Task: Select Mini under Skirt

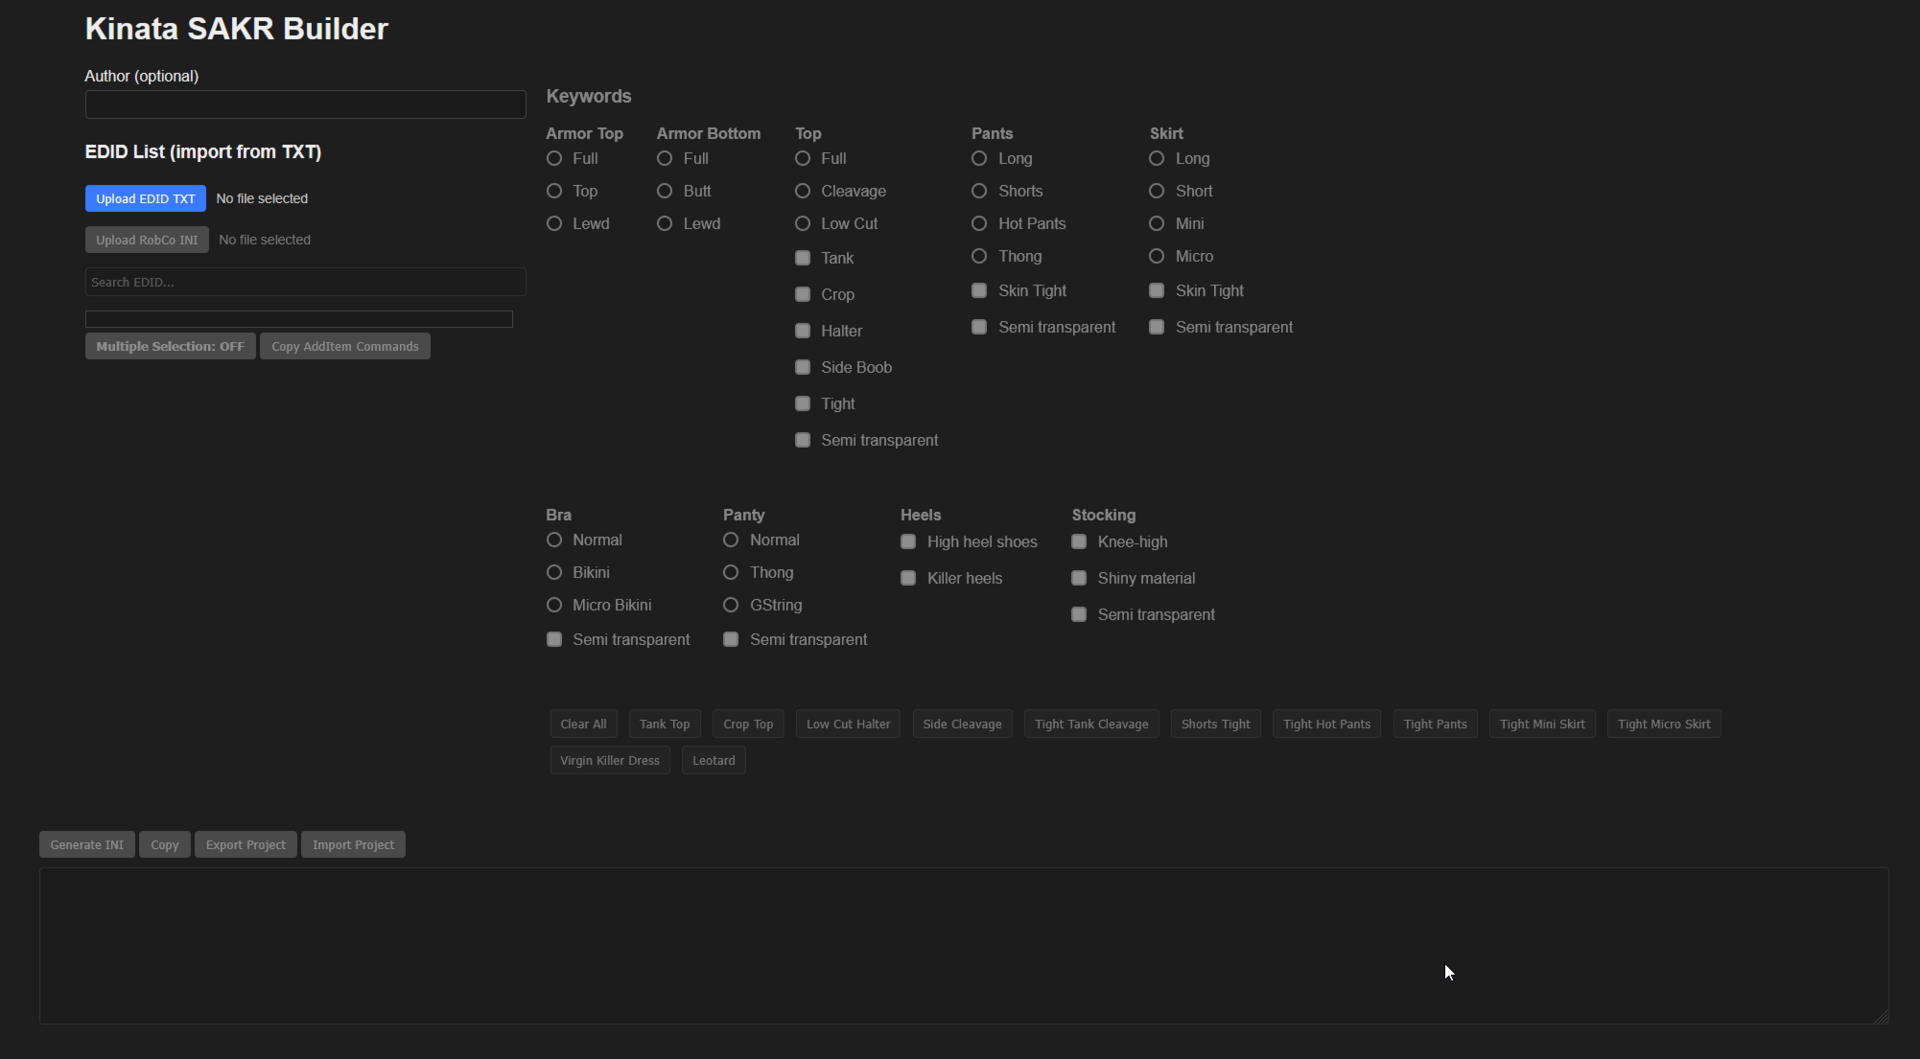Action: 1156,224
